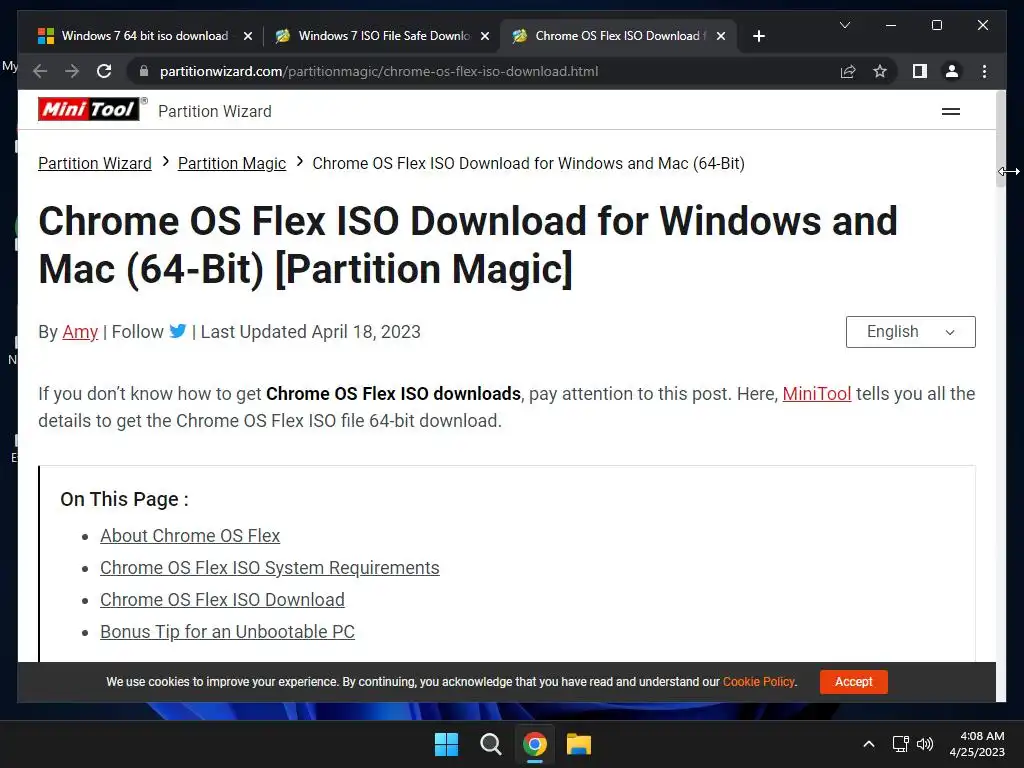
Task: Open the tab search chevron in title bar
Action: coord(844,25)
